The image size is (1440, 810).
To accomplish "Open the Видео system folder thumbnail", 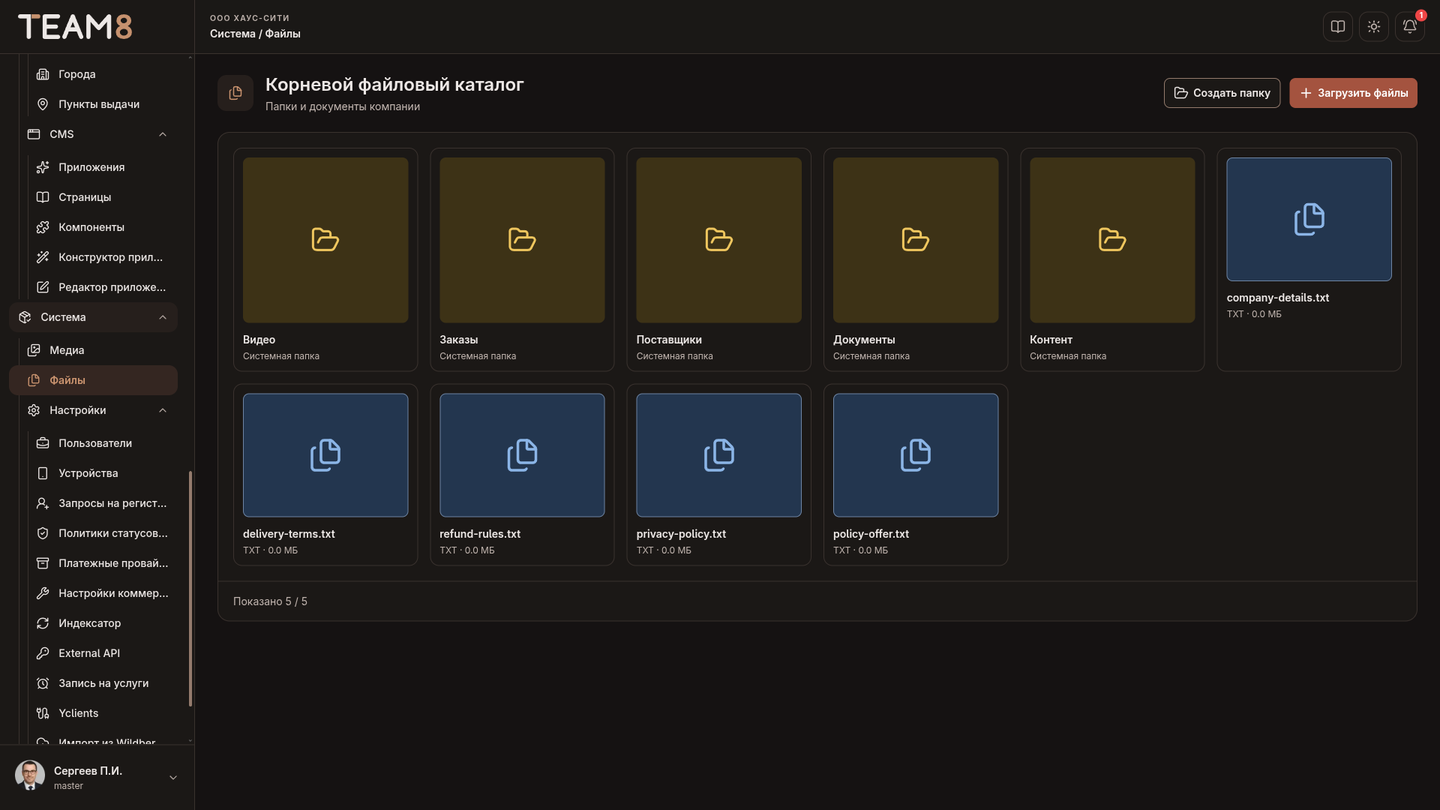I will point(325,240).
